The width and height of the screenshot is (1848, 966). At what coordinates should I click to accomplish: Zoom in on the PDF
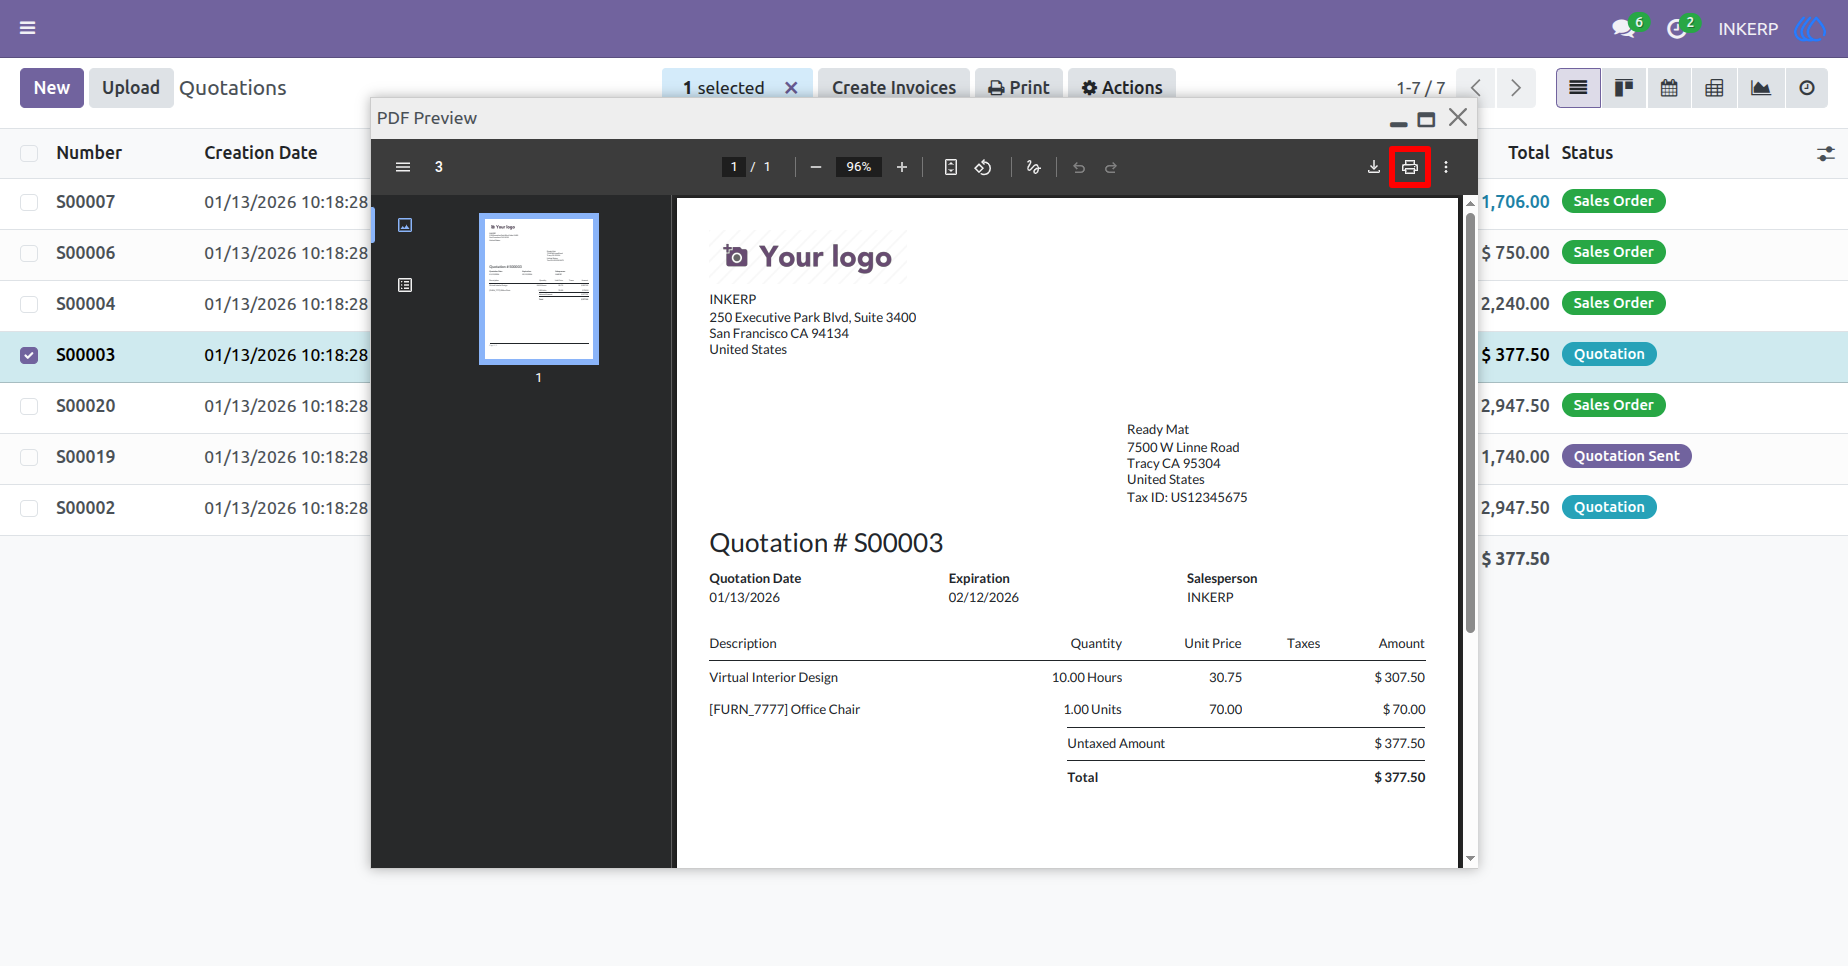(902, 167)
